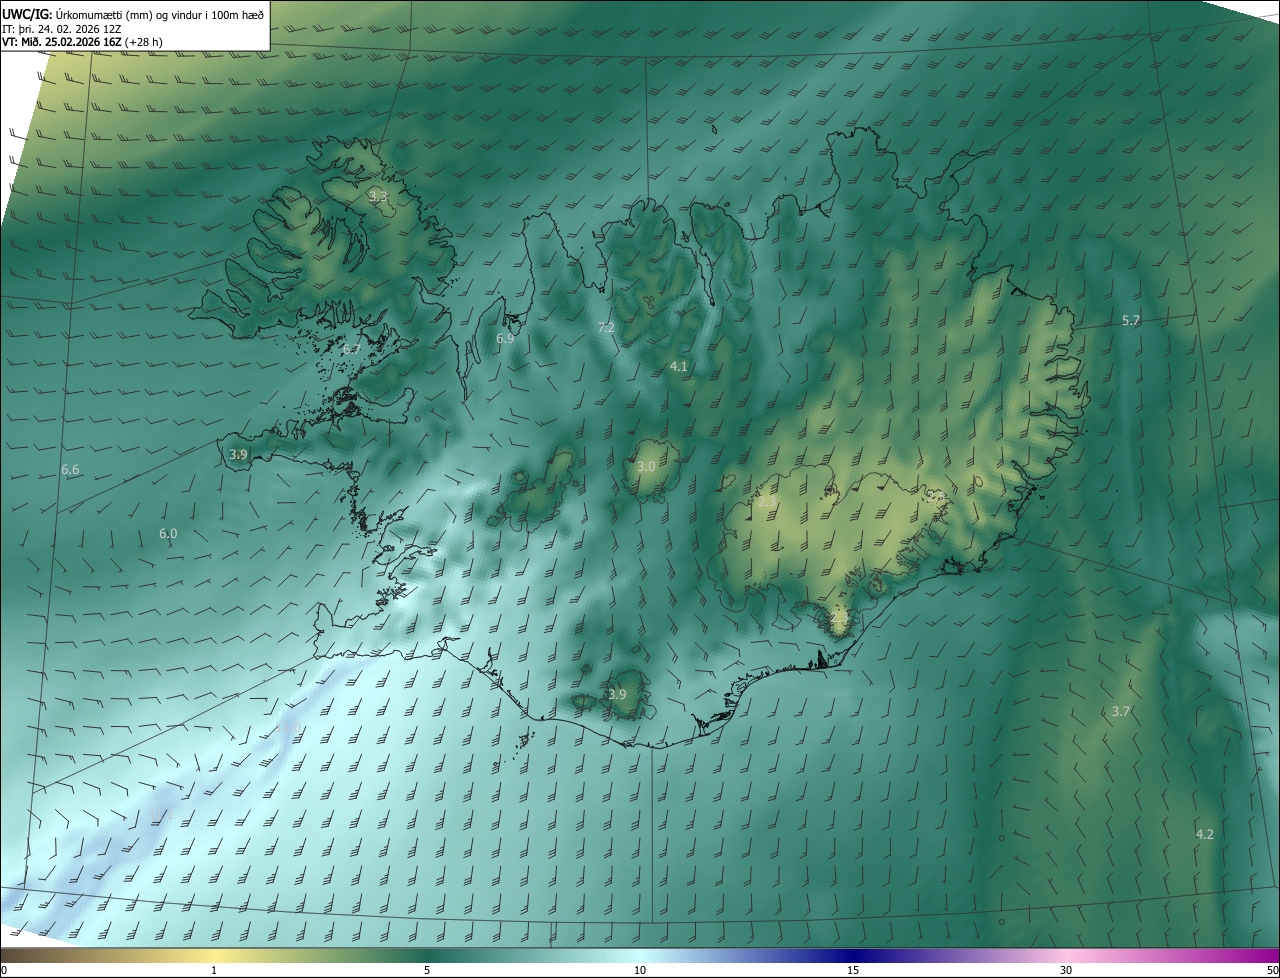Click the 10 tick label on the legend
The height and width of the screenshot is (978, 1280).
pos(640,971)
